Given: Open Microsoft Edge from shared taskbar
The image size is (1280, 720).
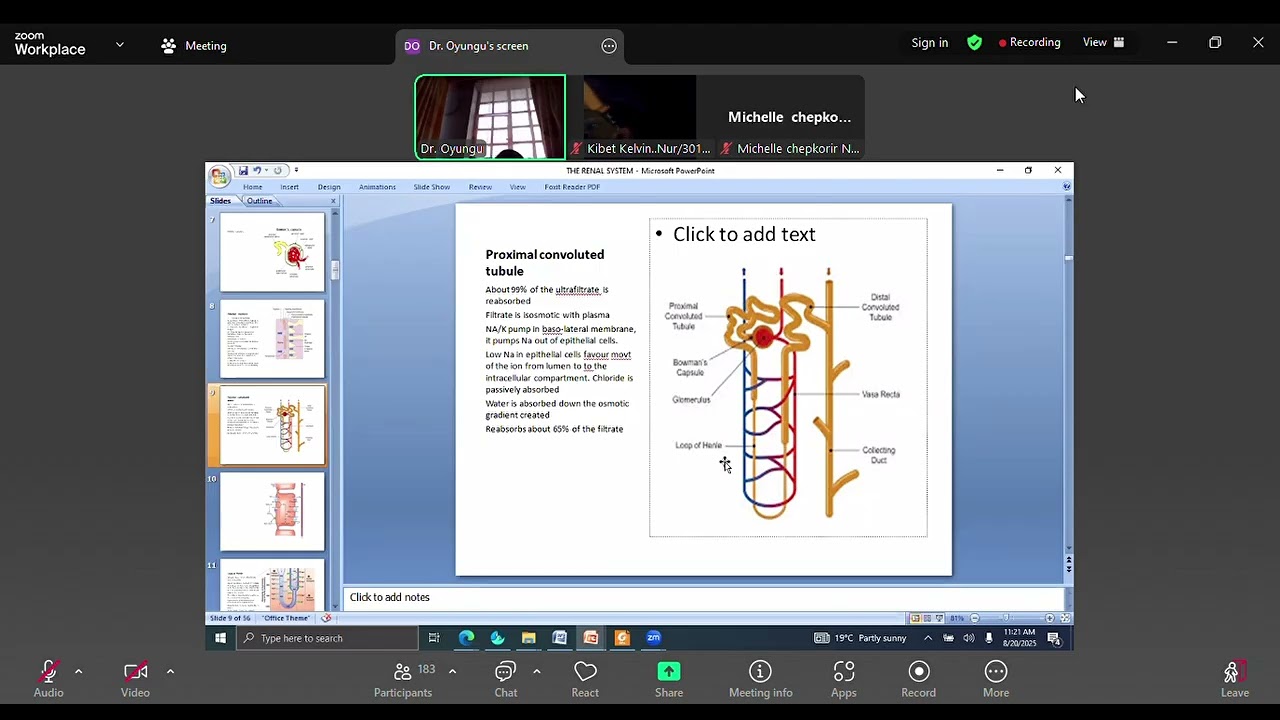Looking at the screenshot, I should [x=466, y=638].
